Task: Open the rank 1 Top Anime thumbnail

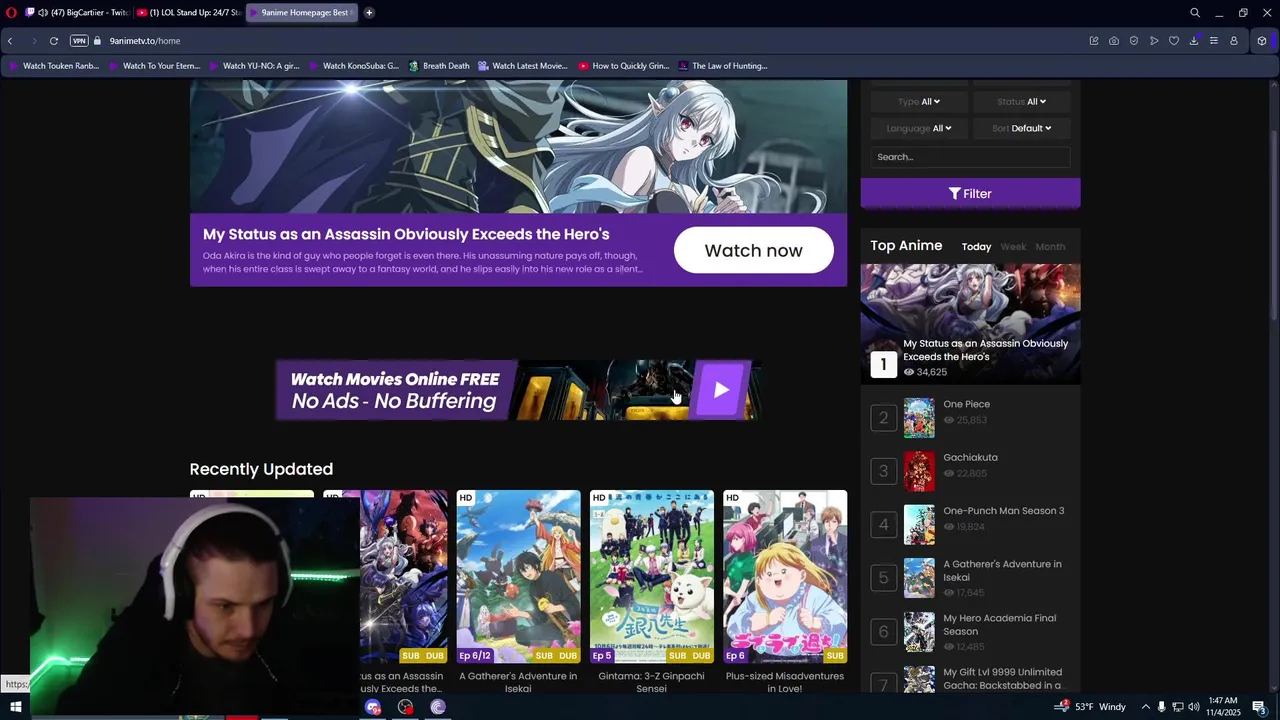Action: point(970,323)
